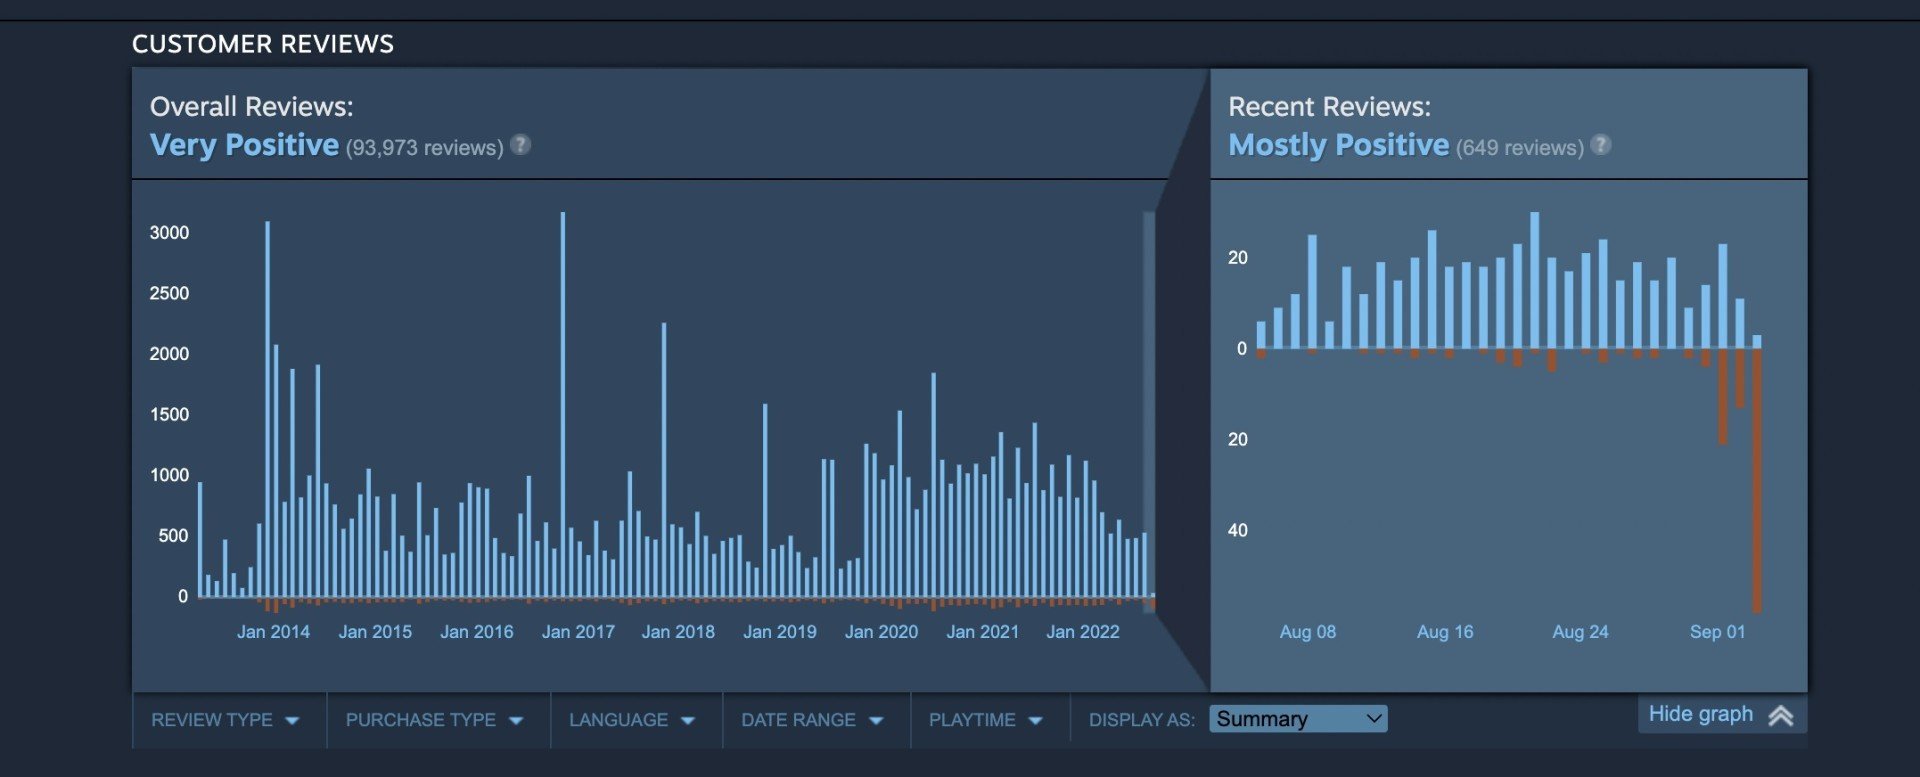Viewport: 1920px width, 777px height.
Task: Click the Jan 2019 axis label
Action: (780, 632)
